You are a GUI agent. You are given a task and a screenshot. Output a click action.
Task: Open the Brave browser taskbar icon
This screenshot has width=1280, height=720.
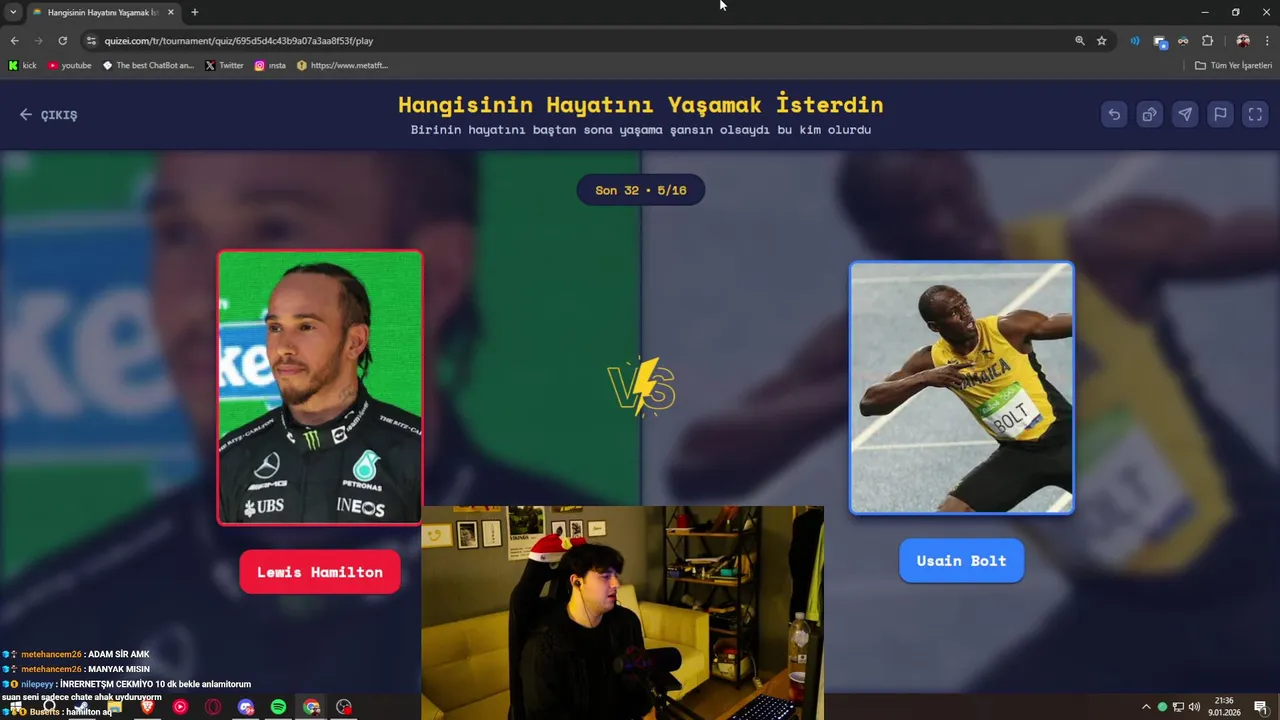(x=147, y=707)
